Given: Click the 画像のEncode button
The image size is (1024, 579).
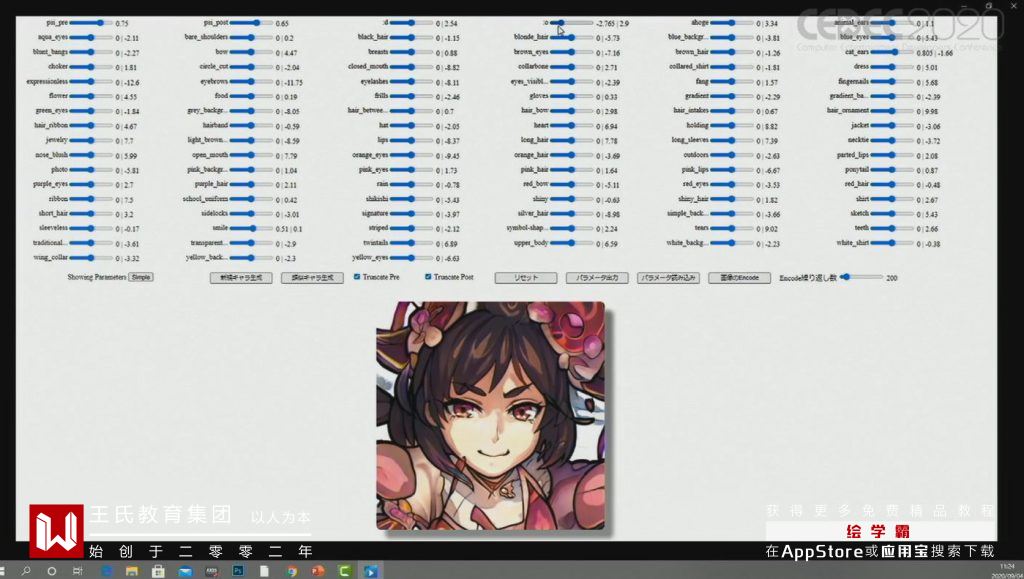Looking at the screenshot, I should tap(739, 278).
